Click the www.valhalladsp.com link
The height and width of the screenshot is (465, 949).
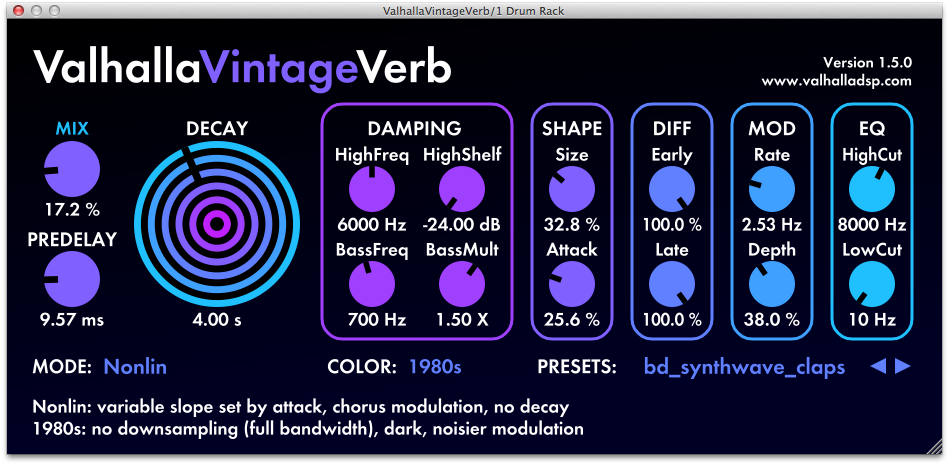836,82
